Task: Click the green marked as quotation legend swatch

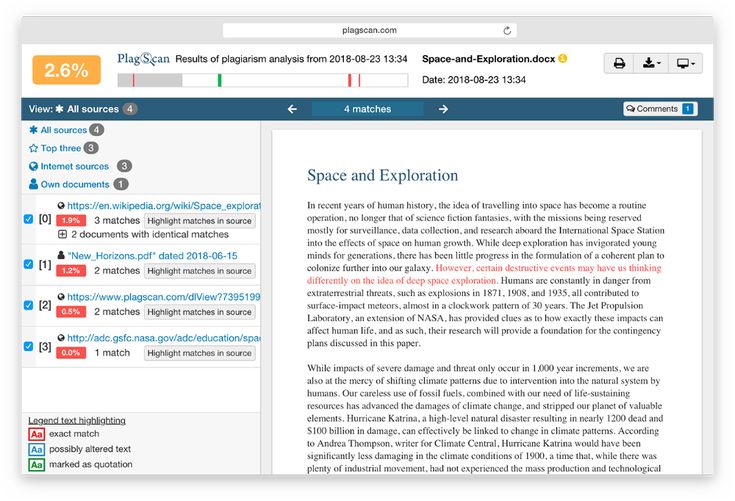Action: [37, 465]
